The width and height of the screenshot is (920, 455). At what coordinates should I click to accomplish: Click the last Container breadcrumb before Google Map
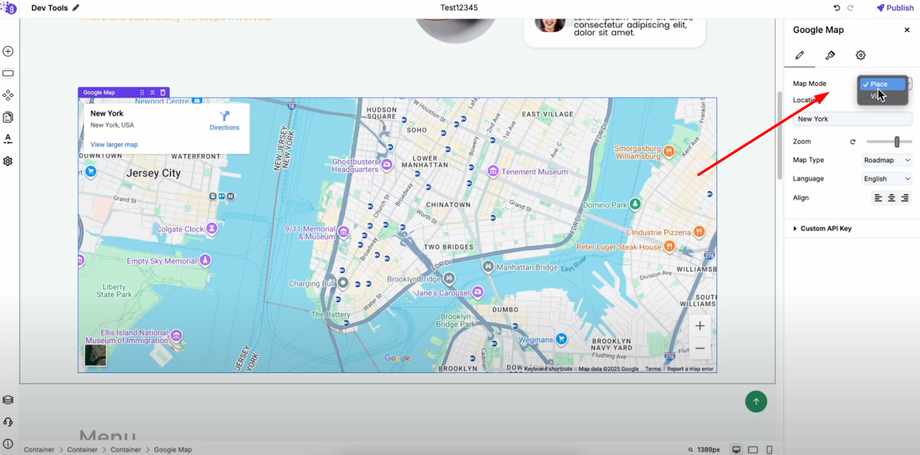(126, 450)
